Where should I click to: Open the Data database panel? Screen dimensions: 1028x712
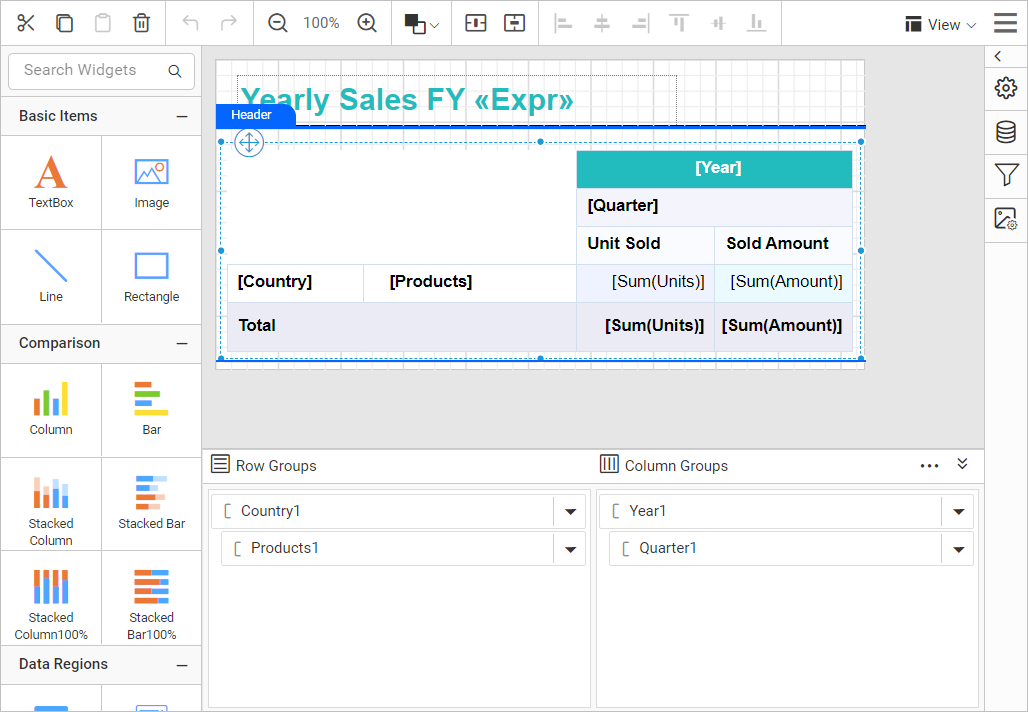pyautogui.click(x=1006, y=132)
